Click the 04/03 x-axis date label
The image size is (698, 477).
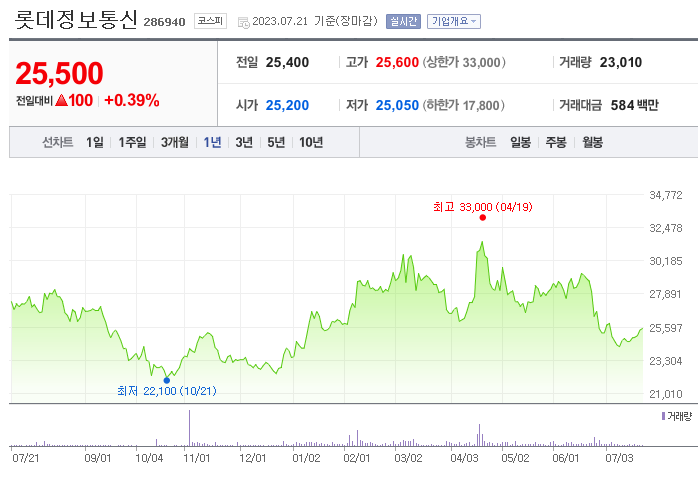pyautogui.click(x=464, y=458)
